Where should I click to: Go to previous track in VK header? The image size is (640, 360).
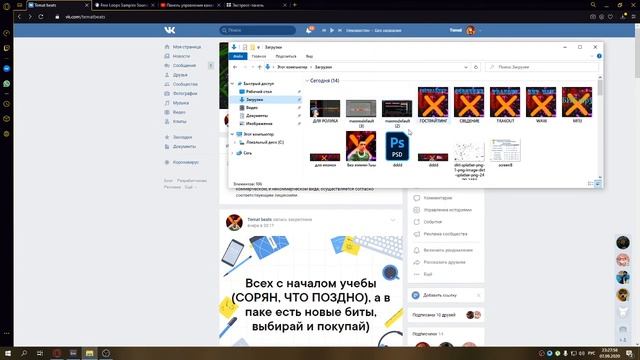[324, 30]
